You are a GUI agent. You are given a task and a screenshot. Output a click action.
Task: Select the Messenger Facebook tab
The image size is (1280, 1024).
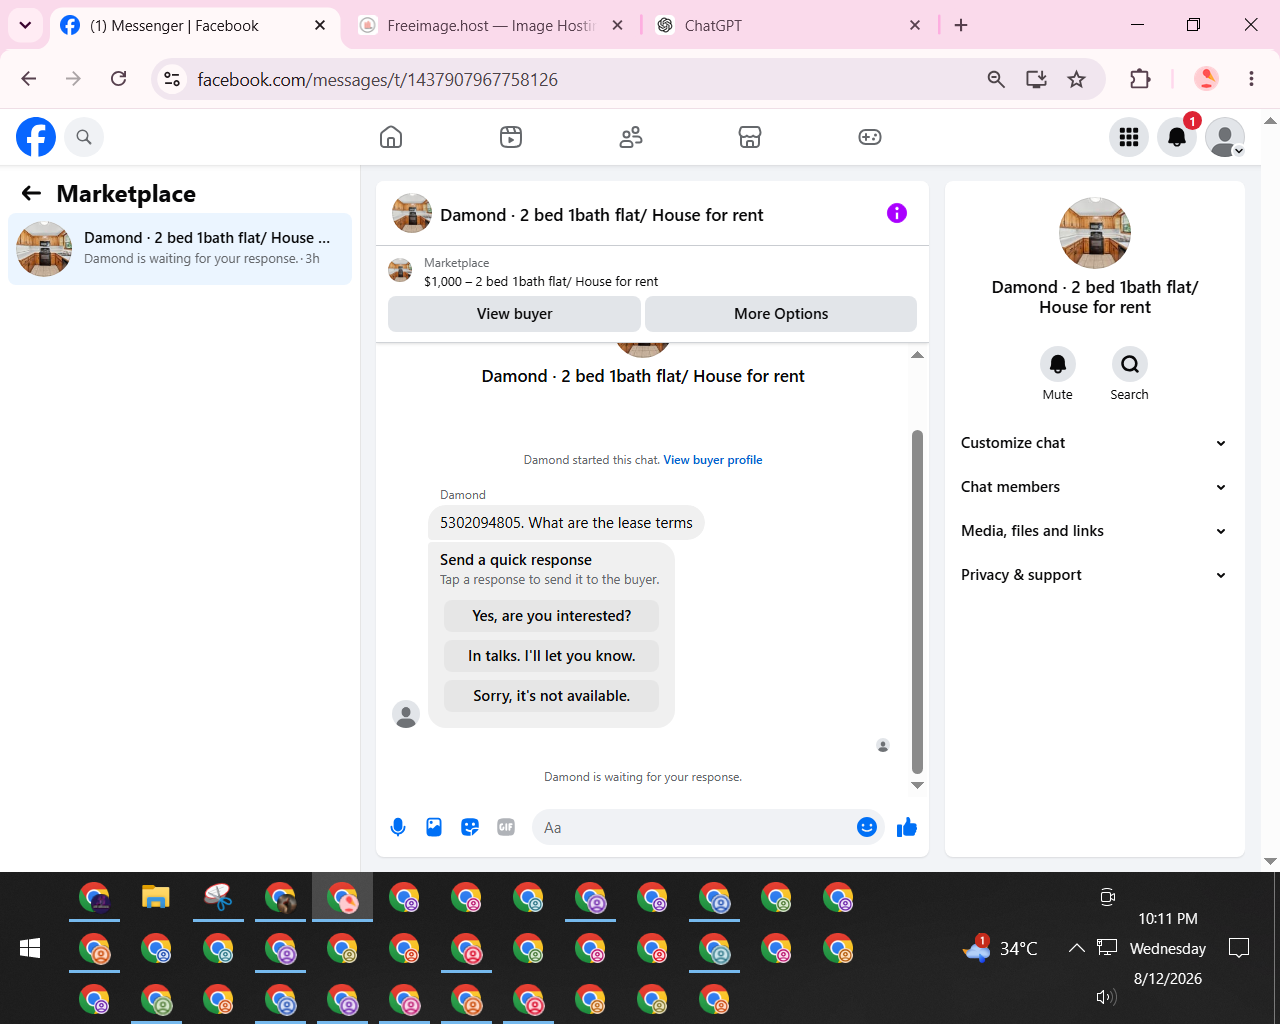[193, 26]
